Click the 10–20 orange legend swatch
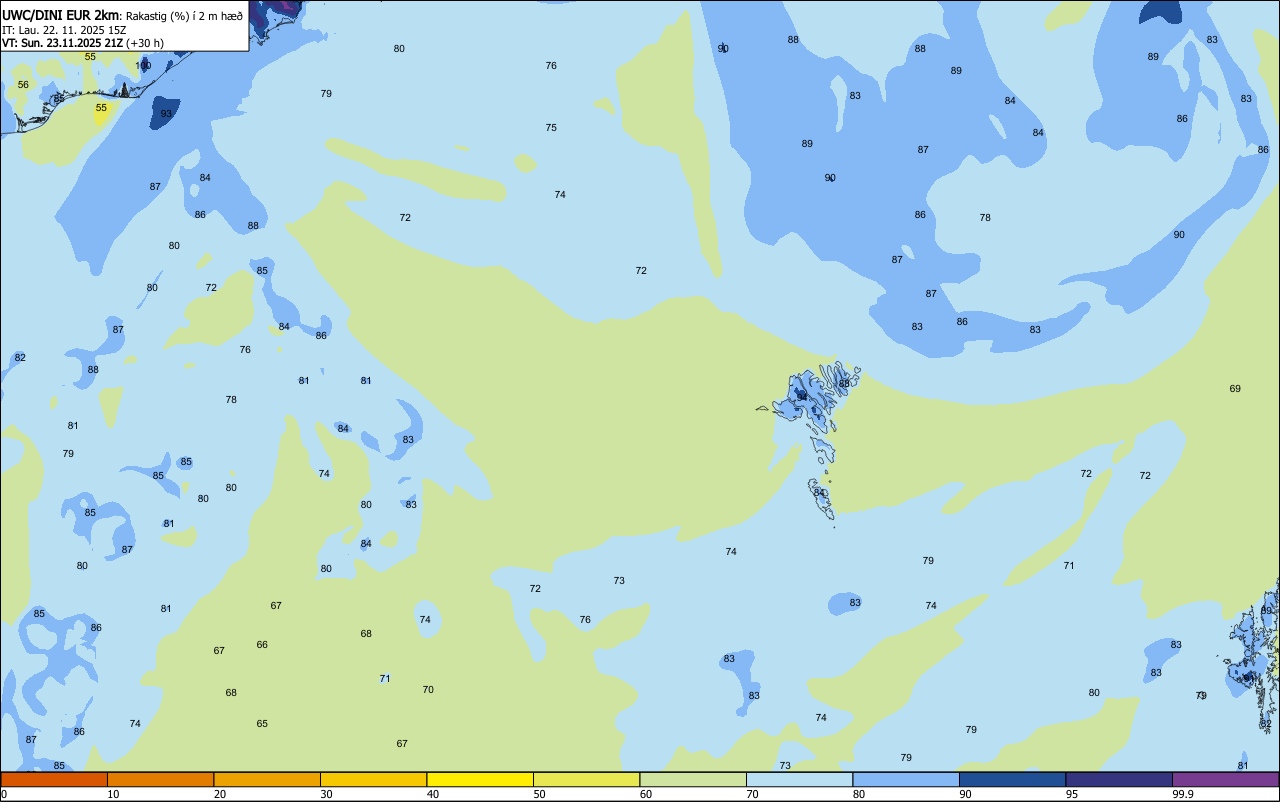Viewport: 1280px width, 802px height. [x=160, y=779]
